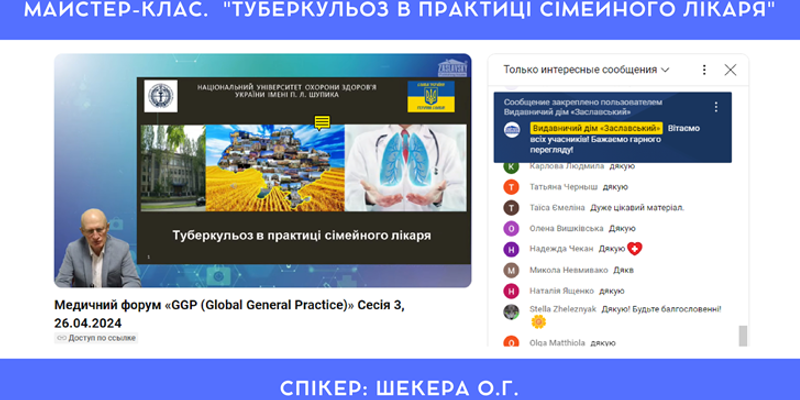Open the chat filter dropdown "Только интересные сообщения"
Screen dimensions: 800x400
coord(586,70)
